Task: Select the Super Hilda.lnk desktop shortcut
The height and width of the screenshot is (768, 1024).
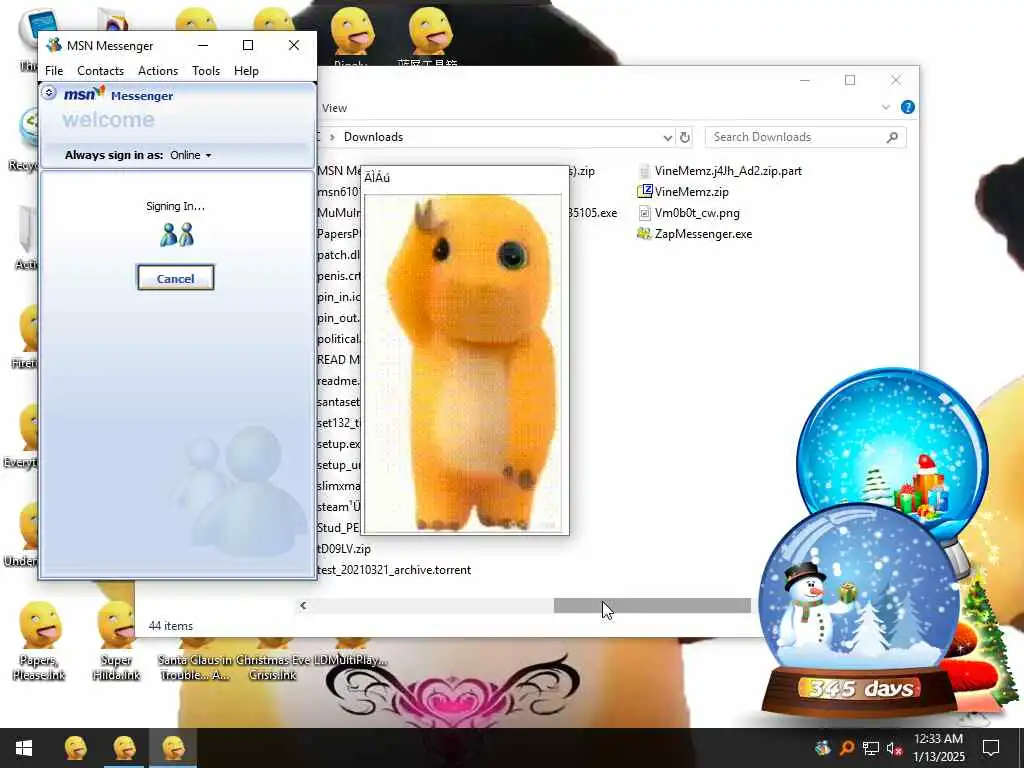Action: click(116, 641)
